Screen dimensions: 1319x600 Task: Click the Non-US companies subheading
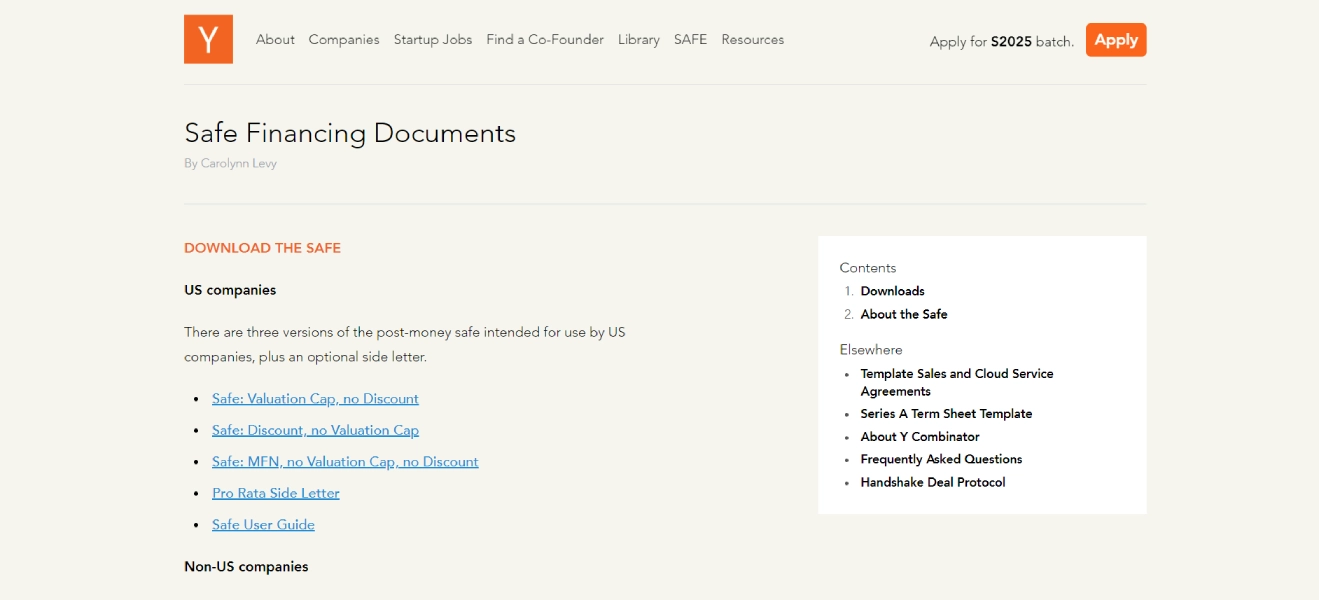pyautogui.click(x=246, y=567)
